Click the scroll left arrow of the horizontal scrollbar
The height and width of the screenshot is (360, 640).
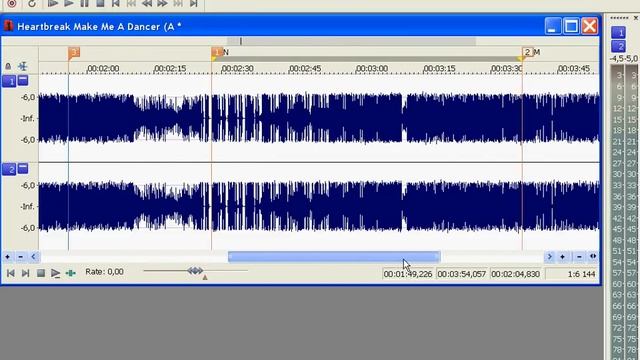pyautogui.click(x=33, y=257)
